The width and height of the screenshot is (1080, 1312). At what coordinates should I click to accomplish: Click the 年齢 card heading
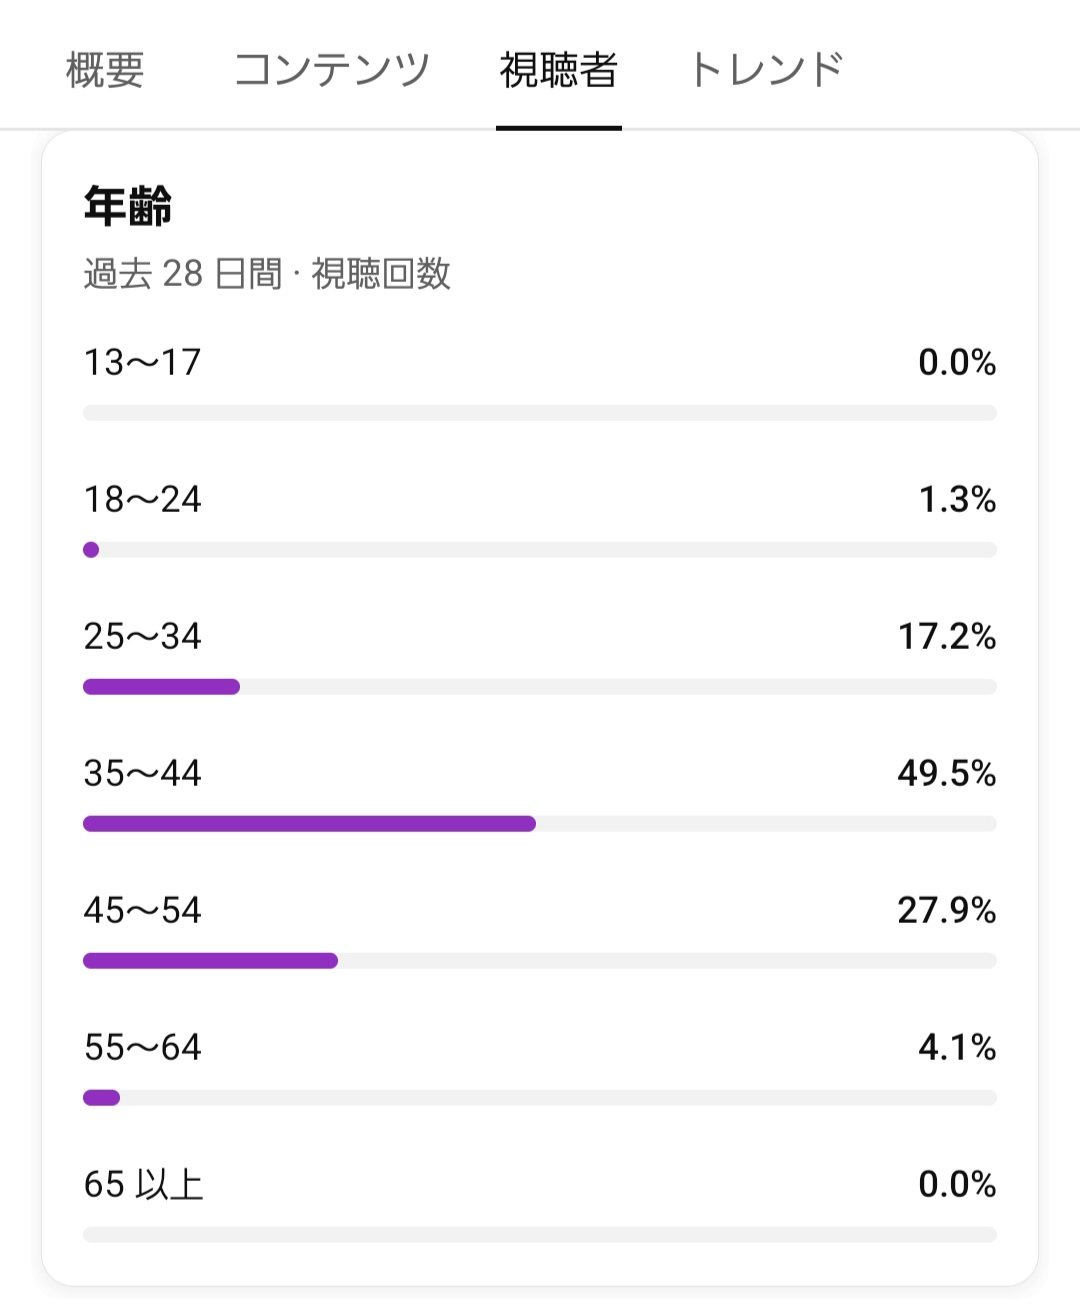click(x=128, y=207)
